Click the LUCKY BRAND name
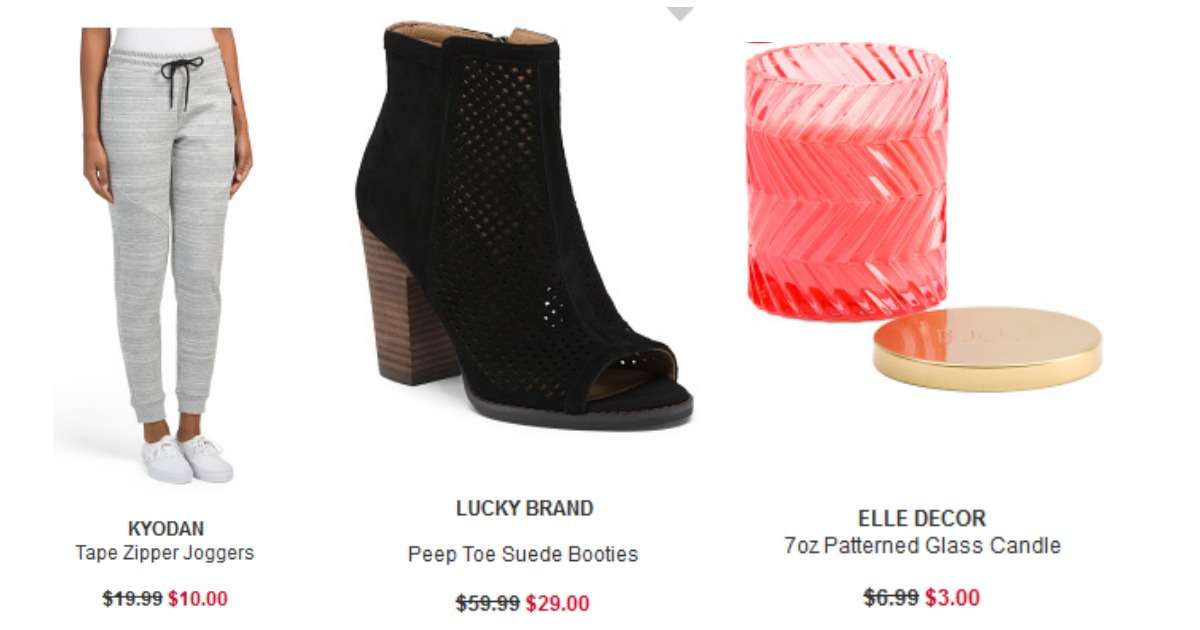 (524, 508)
